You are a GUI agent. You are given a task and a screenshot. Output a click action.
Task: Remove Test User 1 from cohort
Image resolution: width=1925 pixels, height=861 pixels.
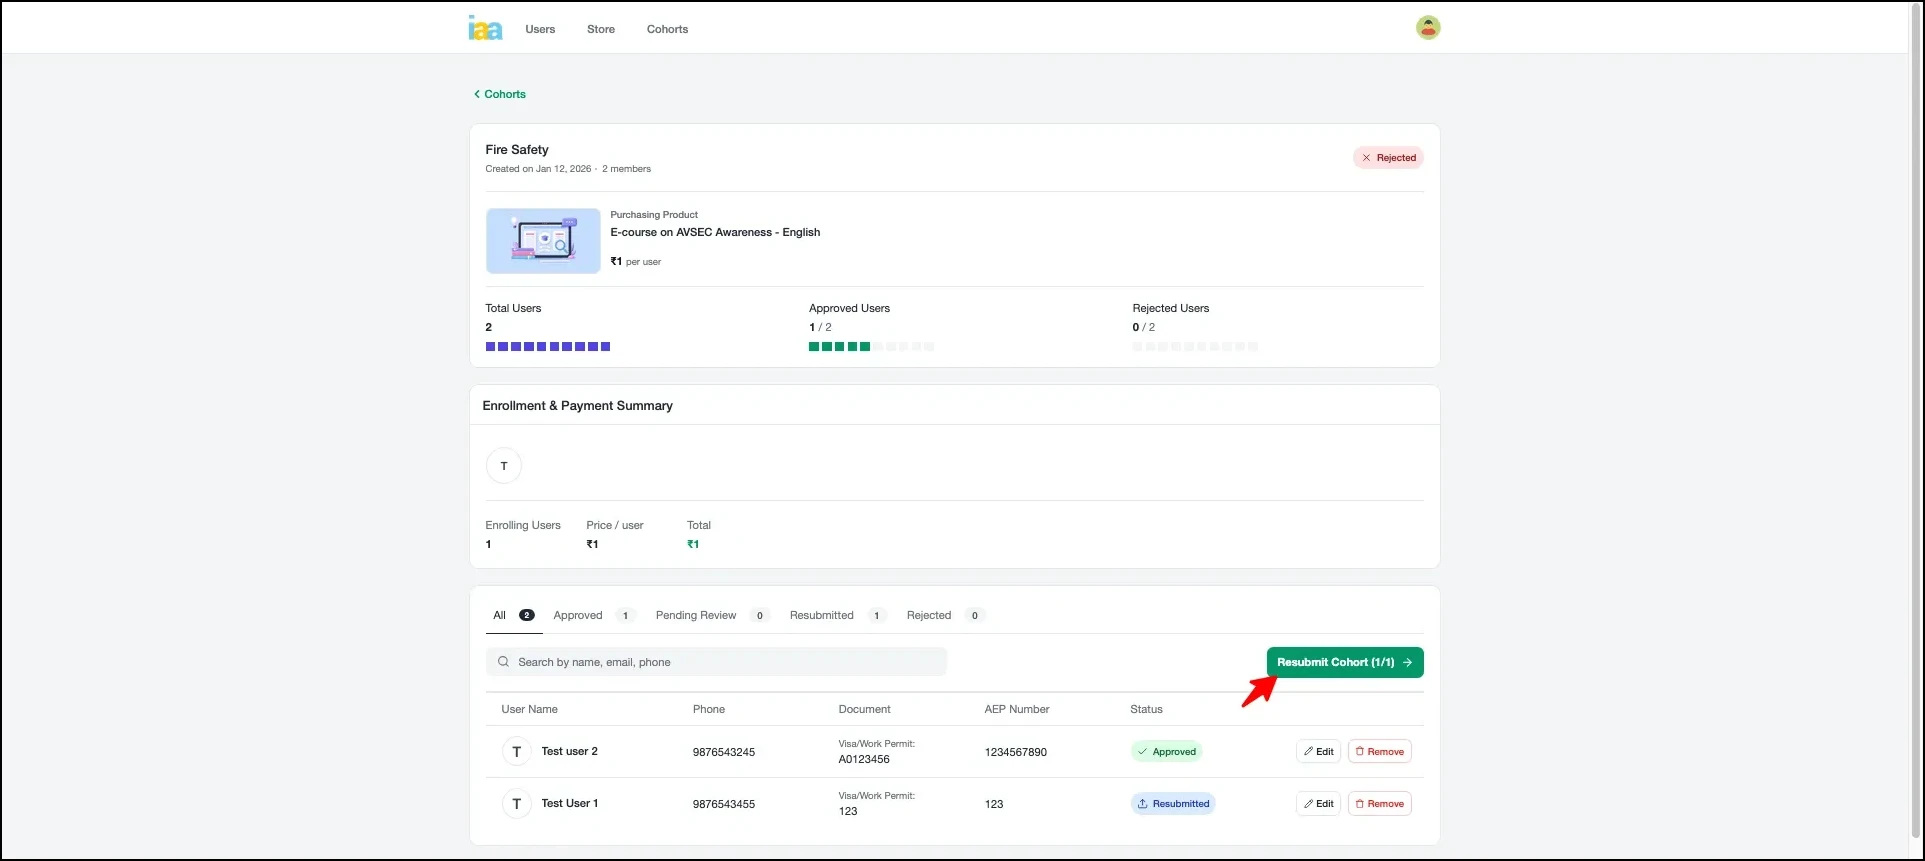pyautogui.click(x=1379, y=804)
